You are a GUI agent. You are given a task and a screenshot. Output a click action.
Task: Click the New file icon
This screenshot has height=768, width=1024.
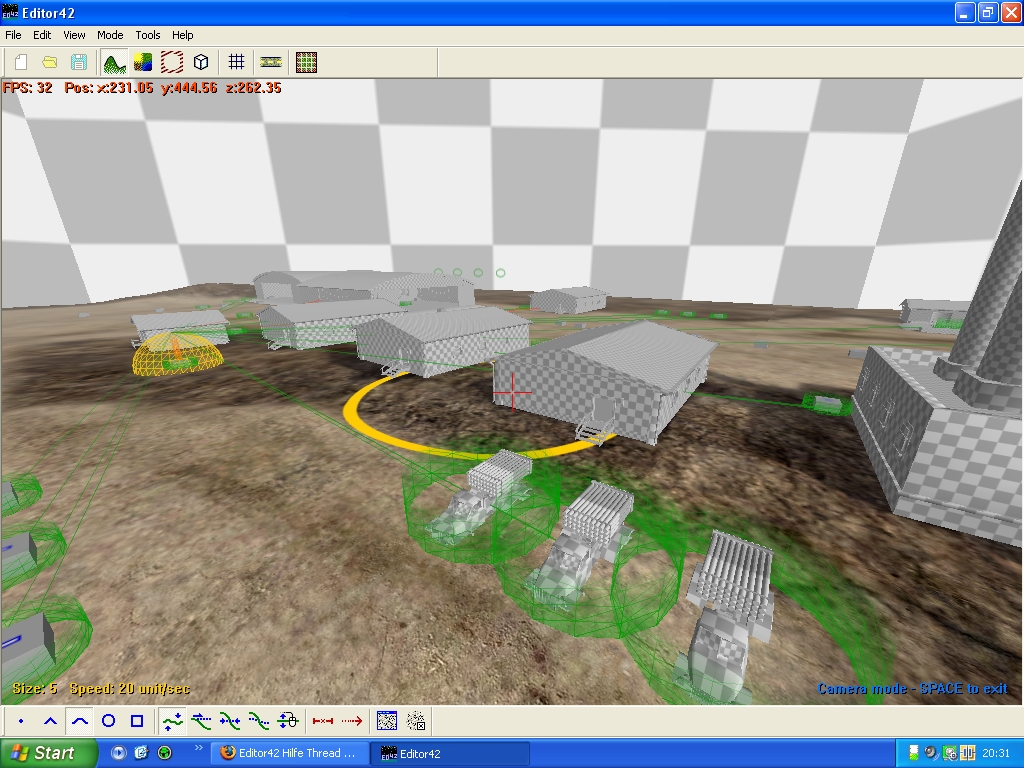pyautogui.click(x=21, y=62)
